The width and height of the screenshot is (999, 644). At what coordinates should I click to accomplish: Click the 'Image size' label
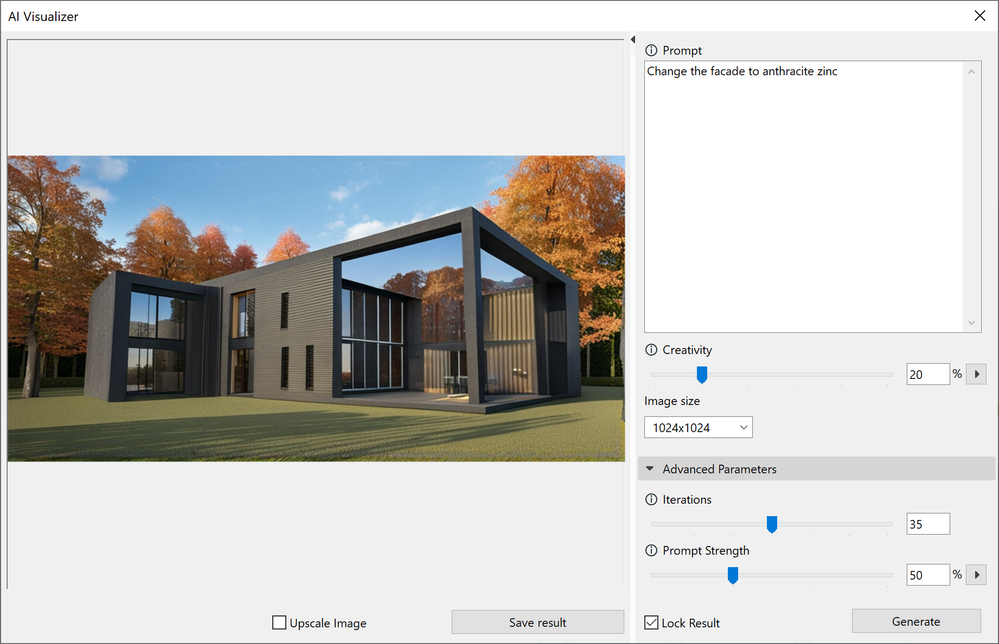click(x=672, y=401)
